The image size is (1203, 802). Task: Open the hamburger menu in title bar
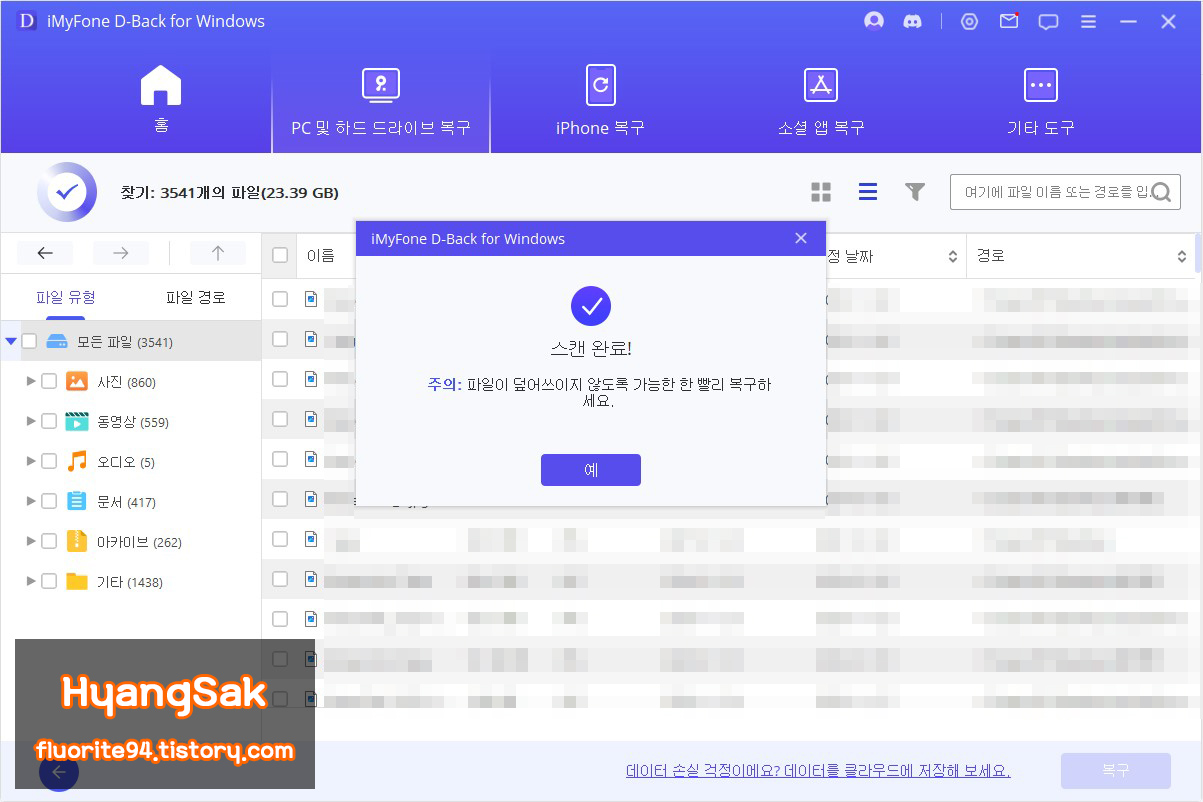point(1088,21)
